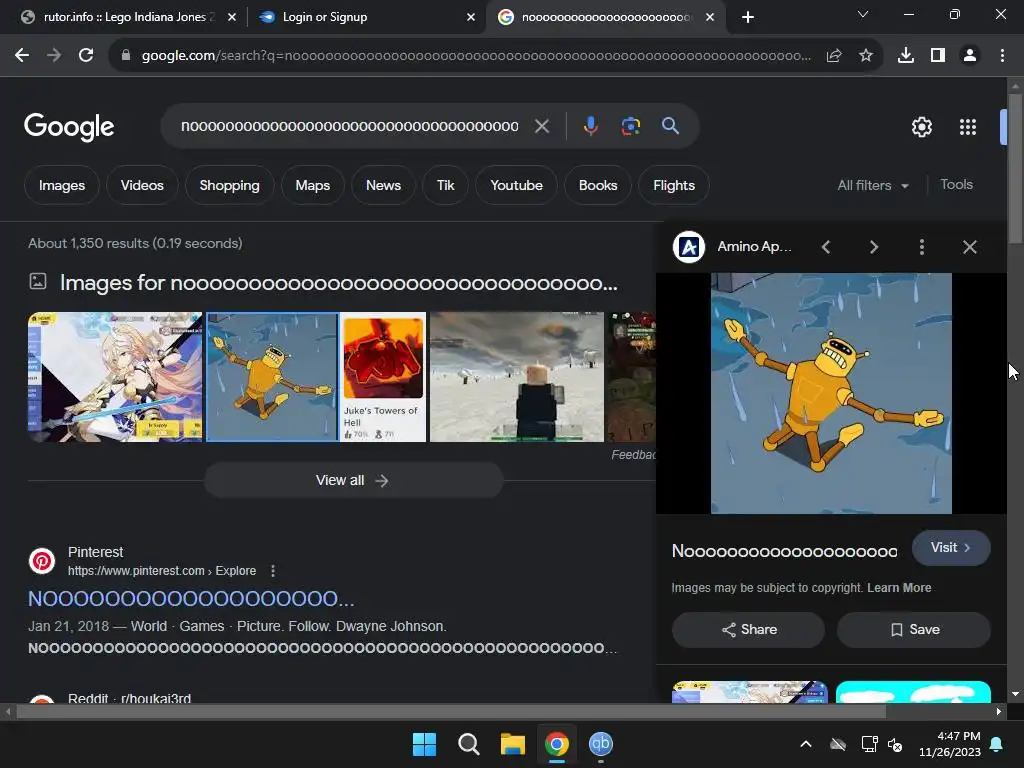Click the horizontal page scrollbar
Image resolution: width=1024 pixels, height=768 pixels.
point(451,712)
